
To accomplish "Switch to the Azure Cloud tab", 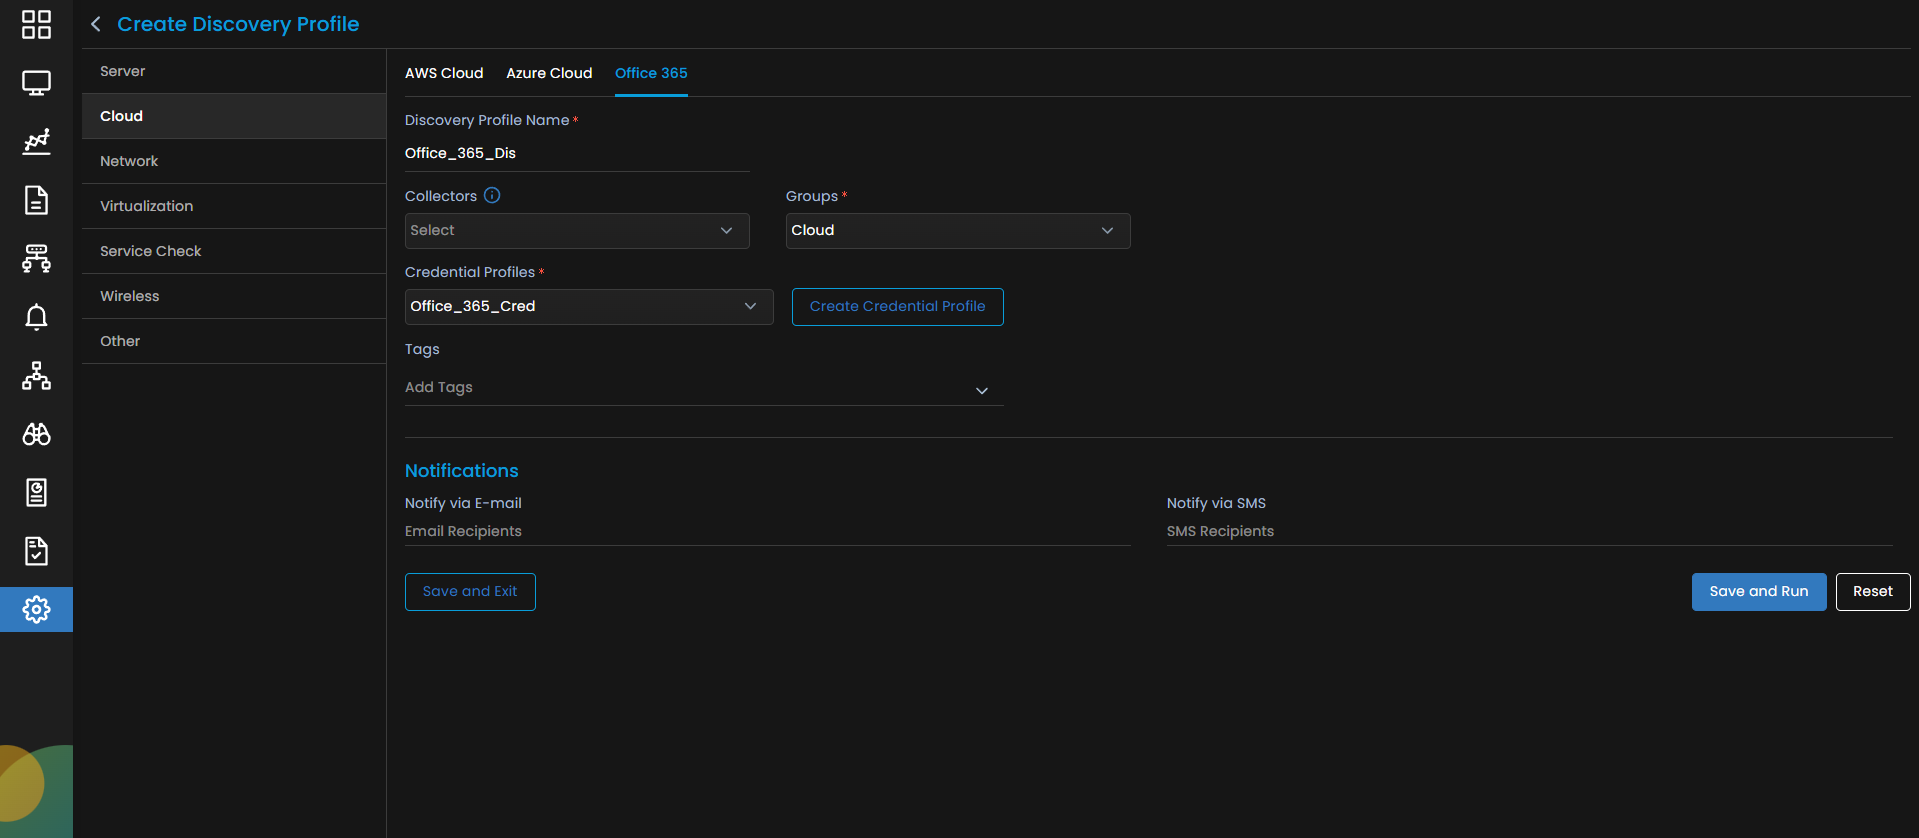I will click(549, 73).
